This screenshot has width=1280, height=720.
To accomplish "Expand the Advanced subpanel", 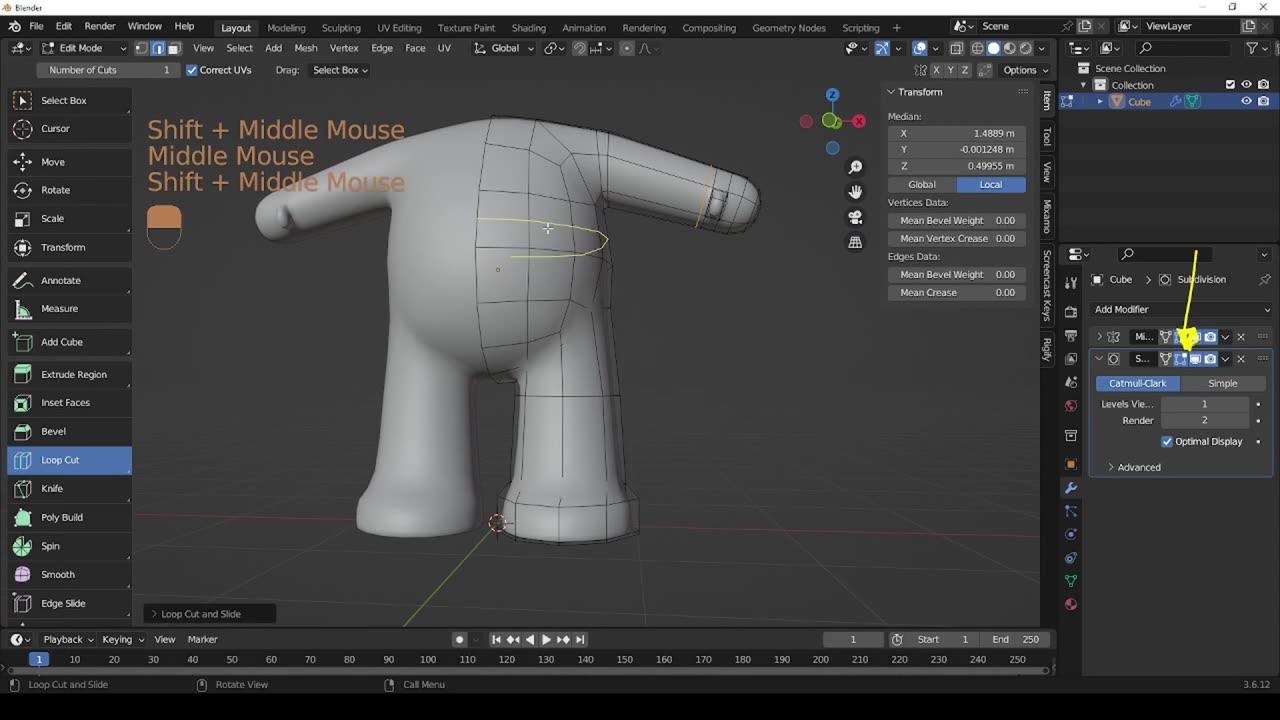I will pyautogui.click(x=1139, y=467).
